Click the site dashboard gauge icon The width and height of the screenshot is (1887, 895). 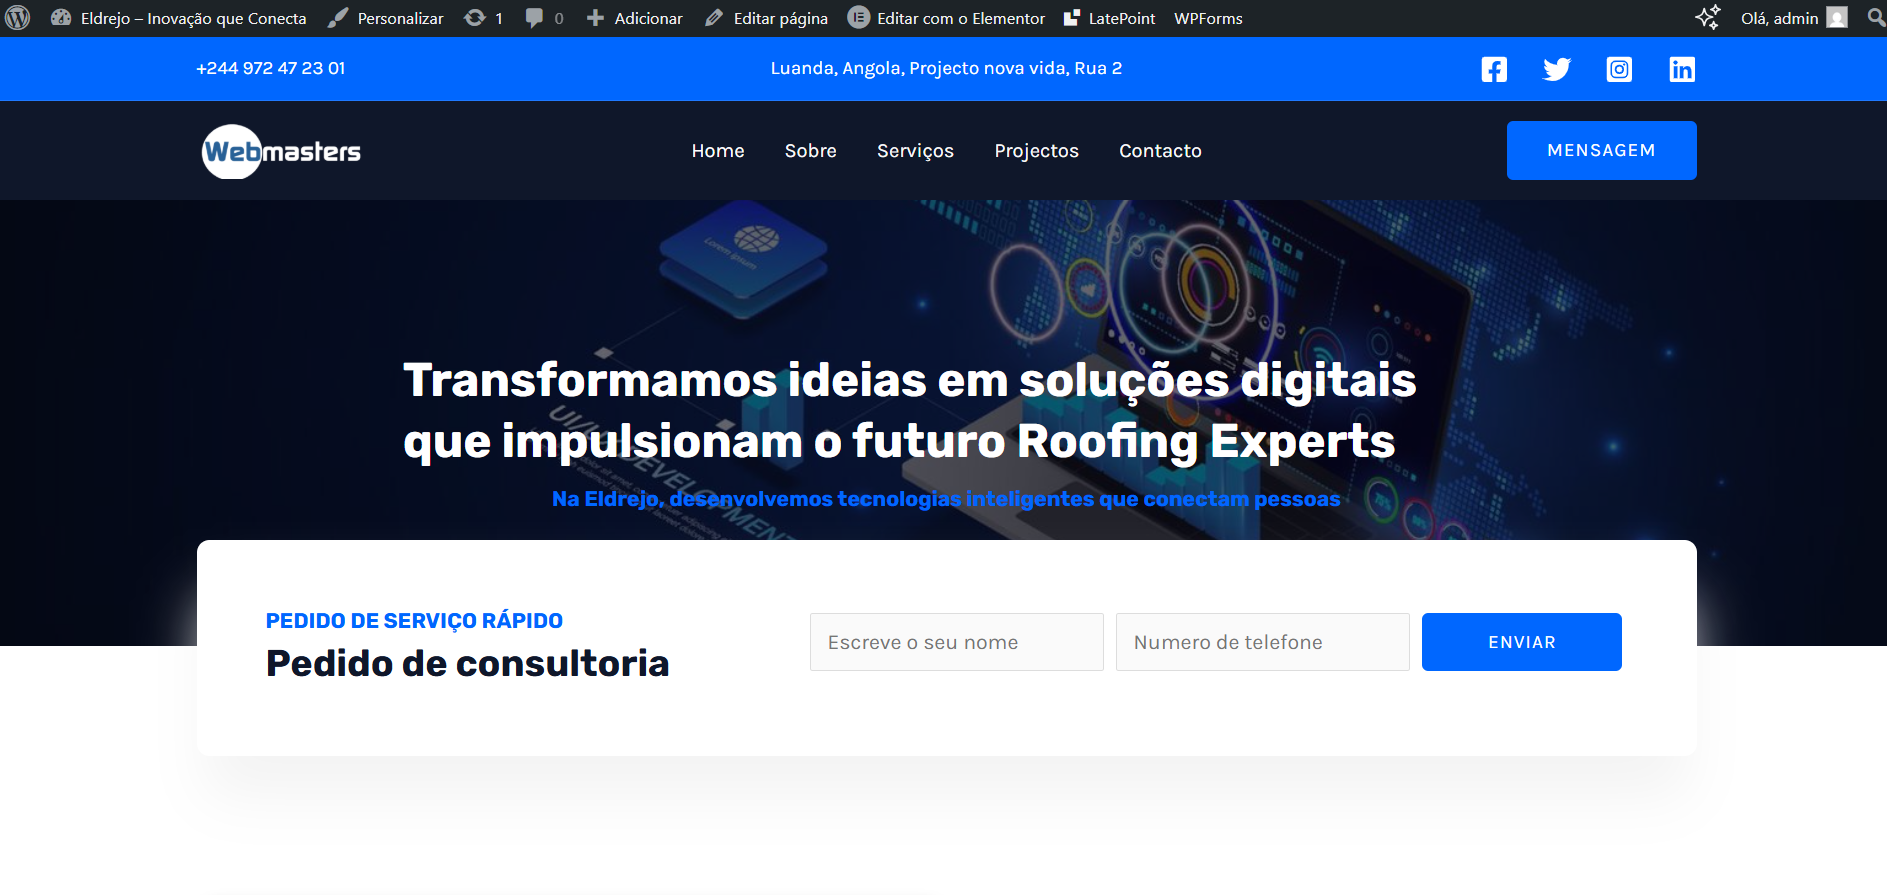click(61, 18)
